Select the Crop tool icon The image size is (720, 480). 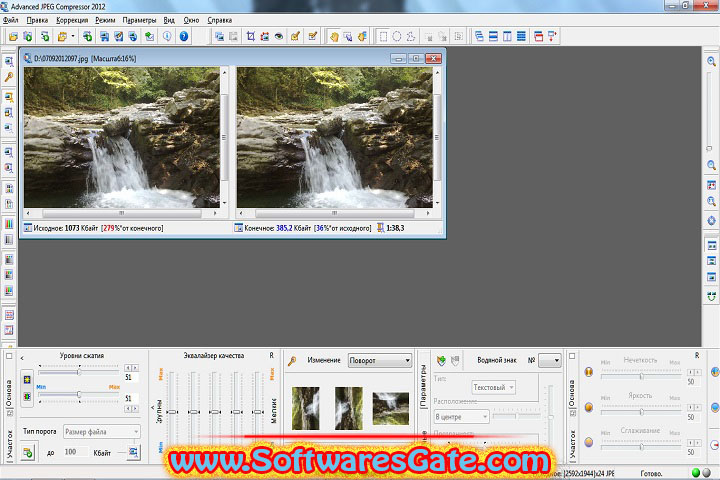(251, 36)
